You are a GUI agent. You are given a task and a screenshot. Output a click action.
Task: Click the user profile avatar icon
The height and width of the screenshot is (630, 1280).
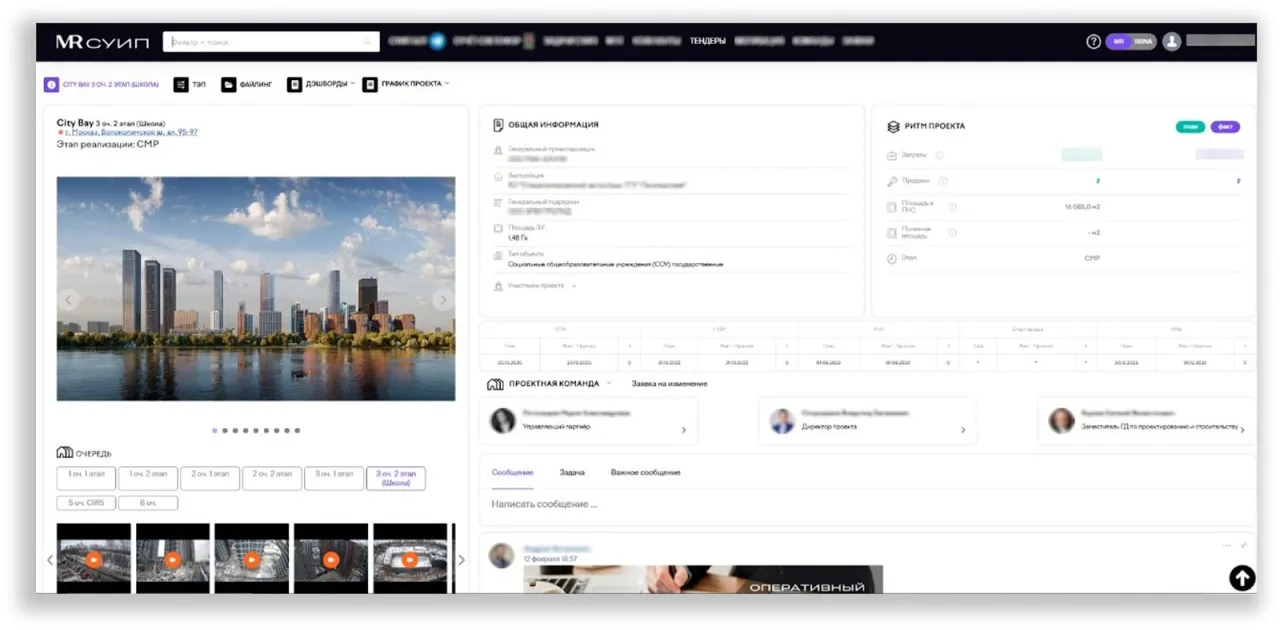[x=1171, y=42]
